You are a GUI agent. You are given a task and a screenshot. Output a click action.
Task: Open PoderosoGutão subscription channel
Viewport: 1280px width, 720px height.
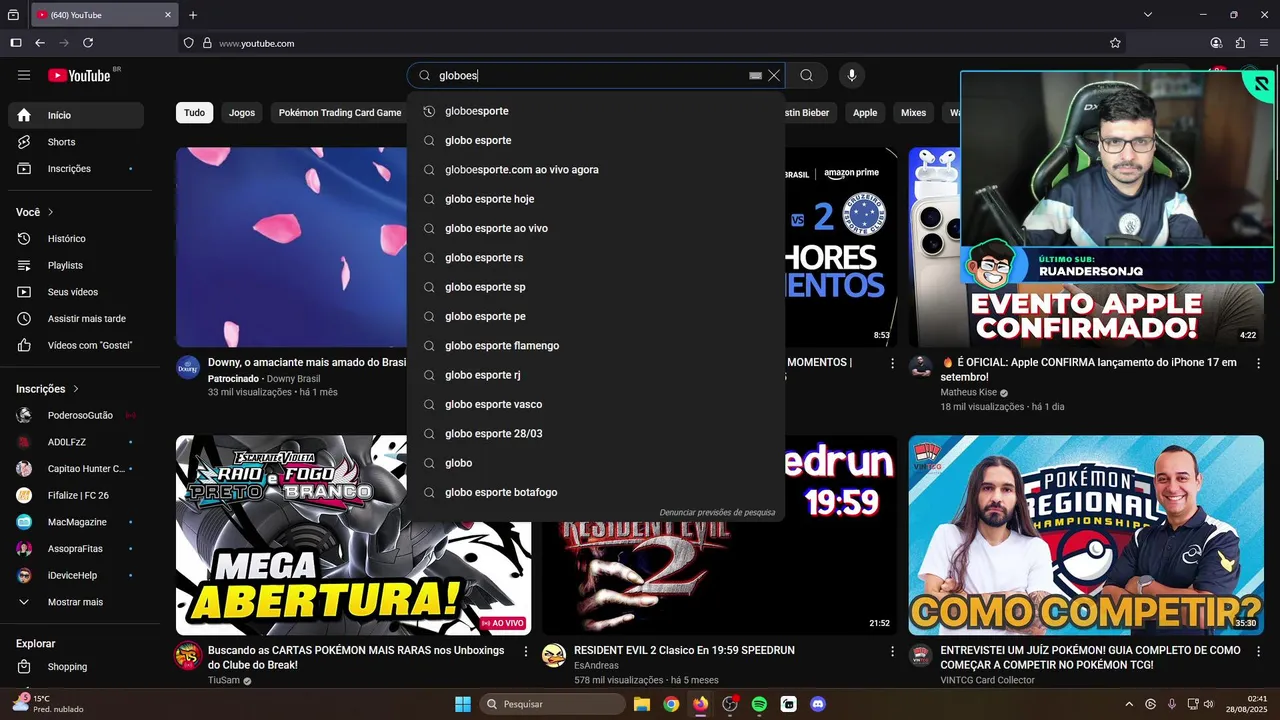point(76,415)
